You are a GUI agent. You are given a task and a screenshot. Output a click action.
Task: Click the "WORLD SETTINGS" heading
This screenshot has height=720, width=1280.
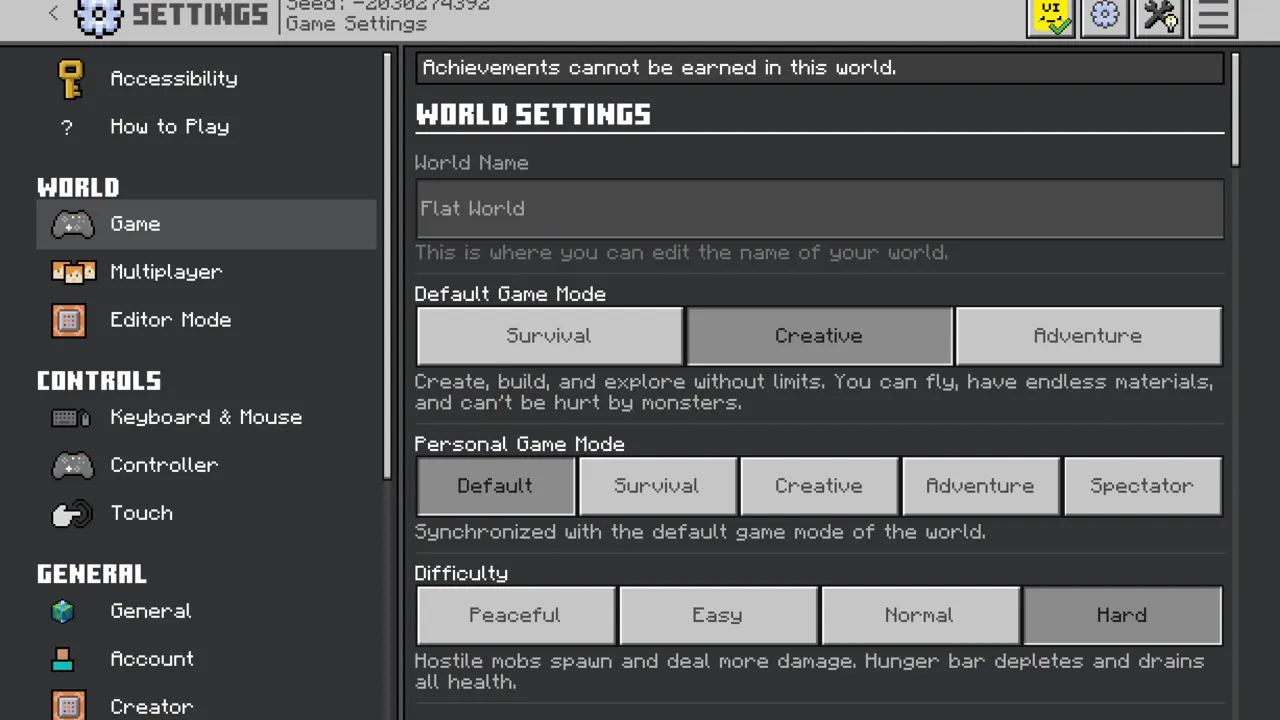(x=533, y=115)
